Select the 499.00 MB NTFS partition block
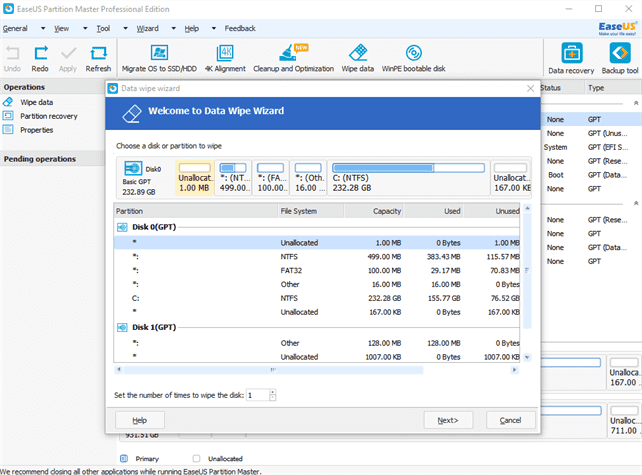The height and width of the screenshot is (475, 642). (x=233, y=178)
